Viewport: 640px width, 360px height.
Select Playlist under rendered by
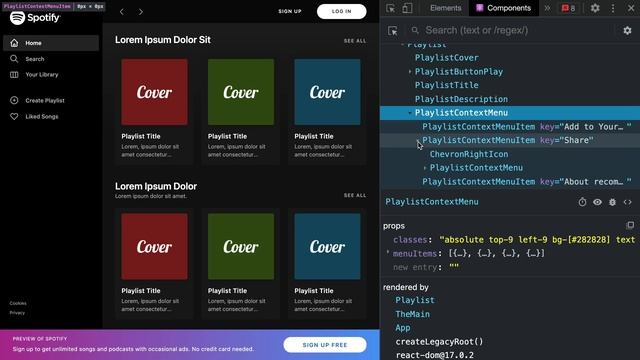coord(415,300)
